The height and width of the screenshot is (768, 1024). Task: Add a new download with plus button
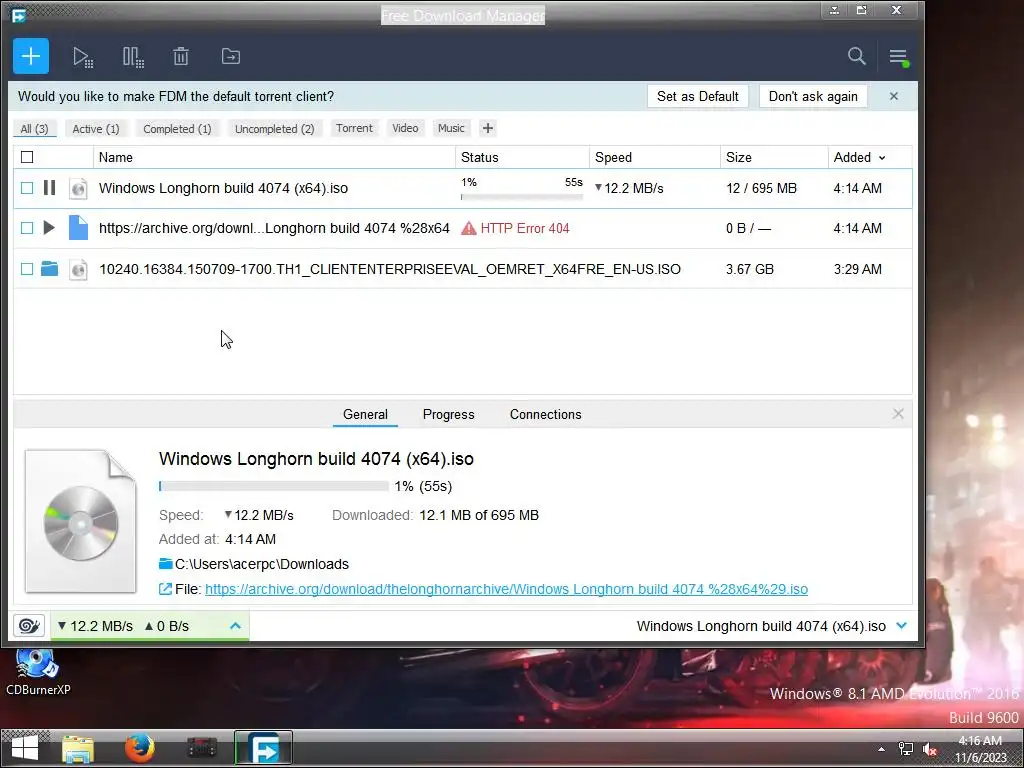(x=31, y=56)
